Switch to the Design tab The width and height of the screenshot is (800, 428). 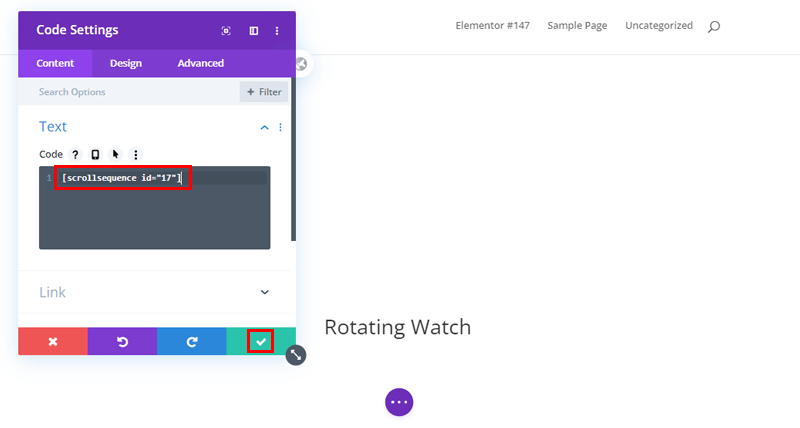[126, 63]
